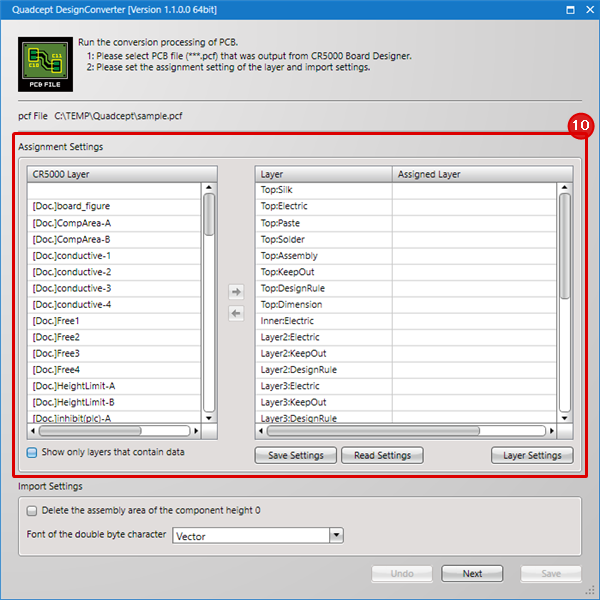Click the CR5000 list vertical scrollbar thumb
600x600 pixels.
point(209,214)
